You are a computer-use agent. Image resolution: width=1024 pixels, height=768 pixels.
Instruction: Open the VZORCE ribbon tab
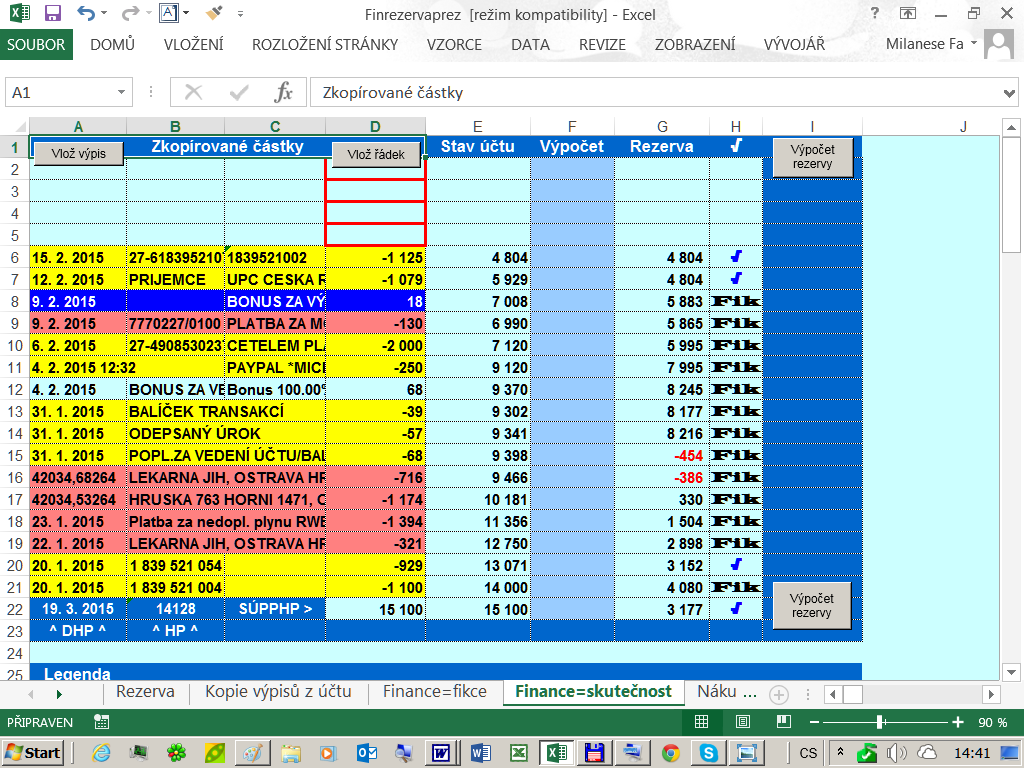click(x=454, y=45)
